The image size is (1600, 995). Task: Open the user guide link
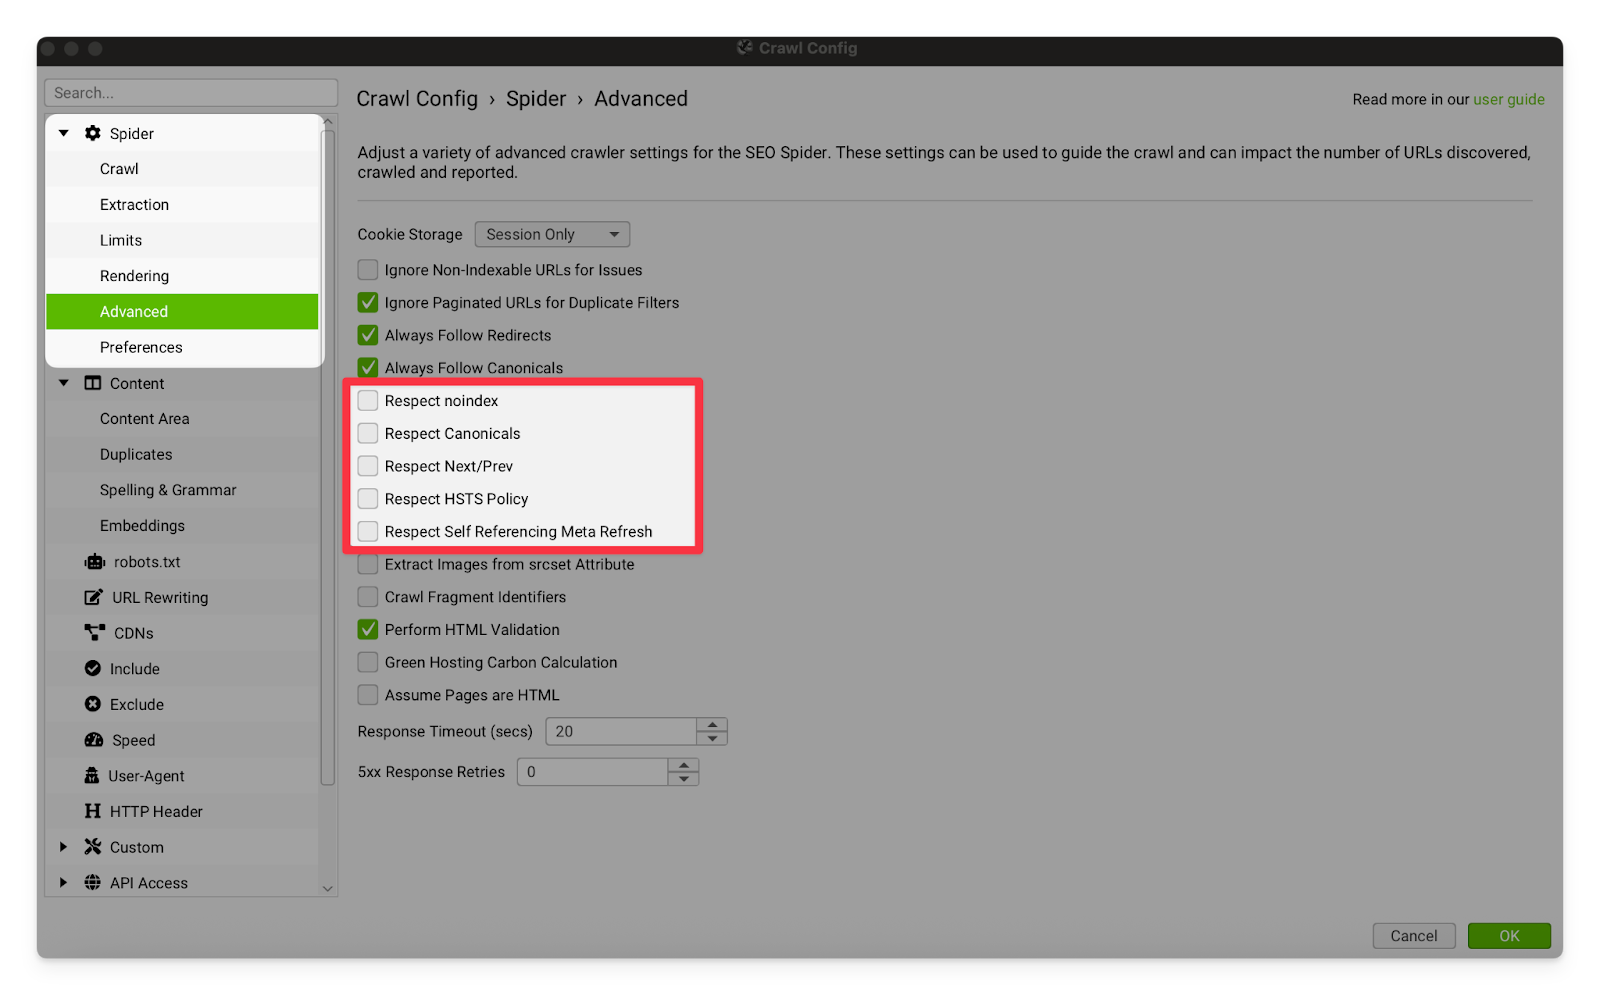(x=1508, y=99)
